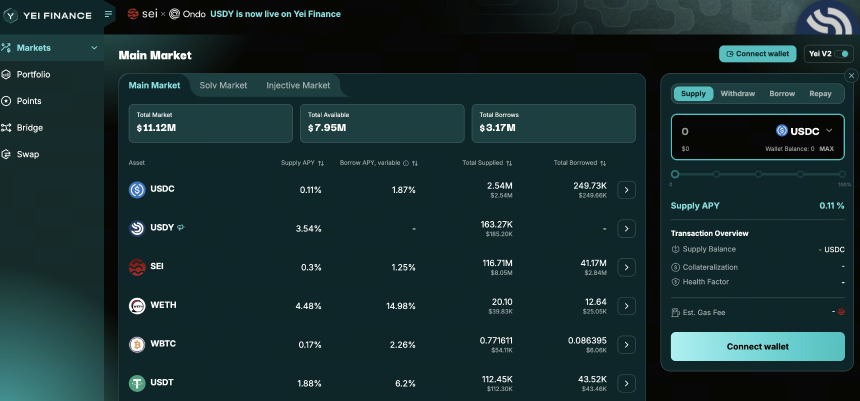Click the USDT token icon
The height and width of the screenshot is (401, 860).
tap(137, 383)
